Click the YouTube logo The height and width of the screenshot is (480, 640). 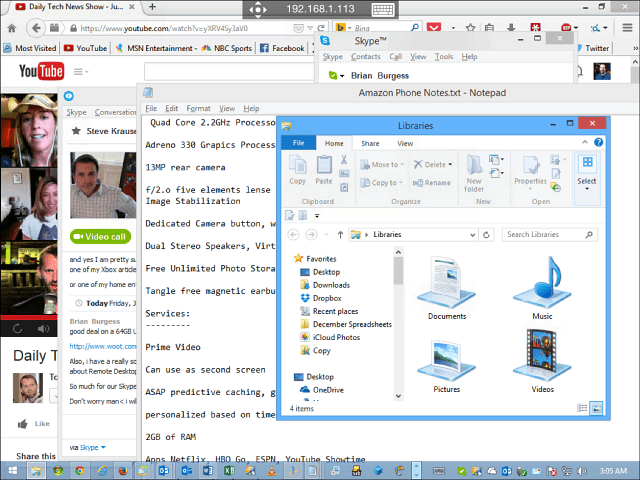click(x=41, y=71)
